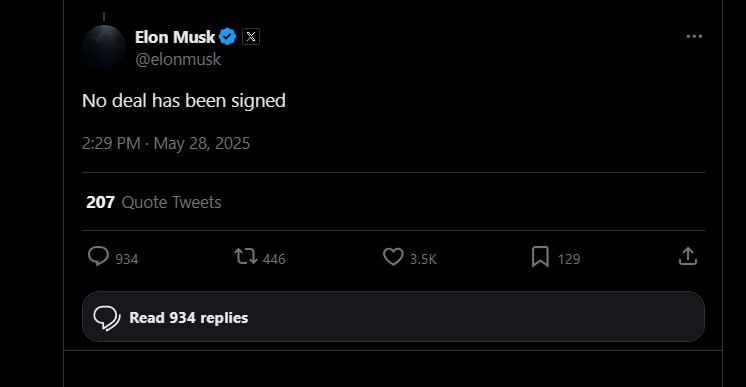
Task: Open the share upload arrow icon
Action: point(687,256)
